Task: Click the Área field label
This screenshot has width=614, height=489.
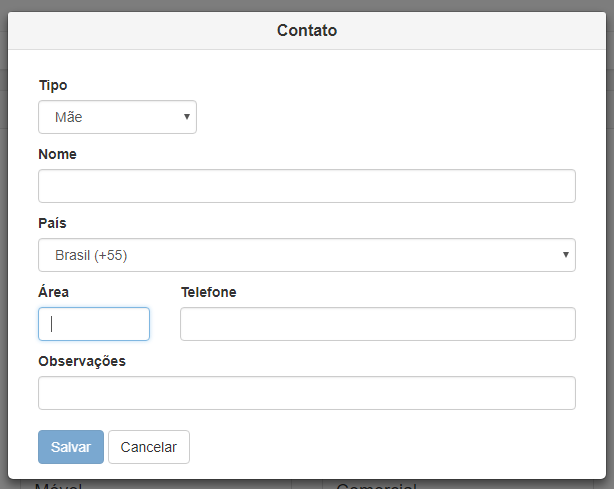Action: tap(54, 292)
